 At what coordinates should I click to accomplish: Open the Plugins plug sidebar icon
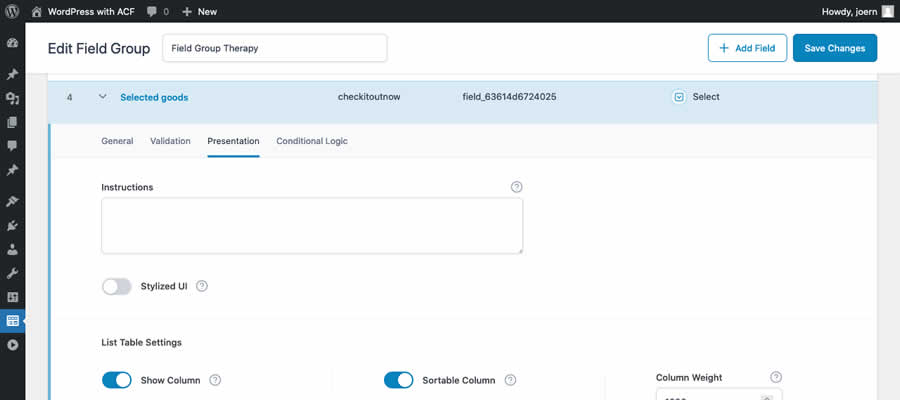pos(13,225)
